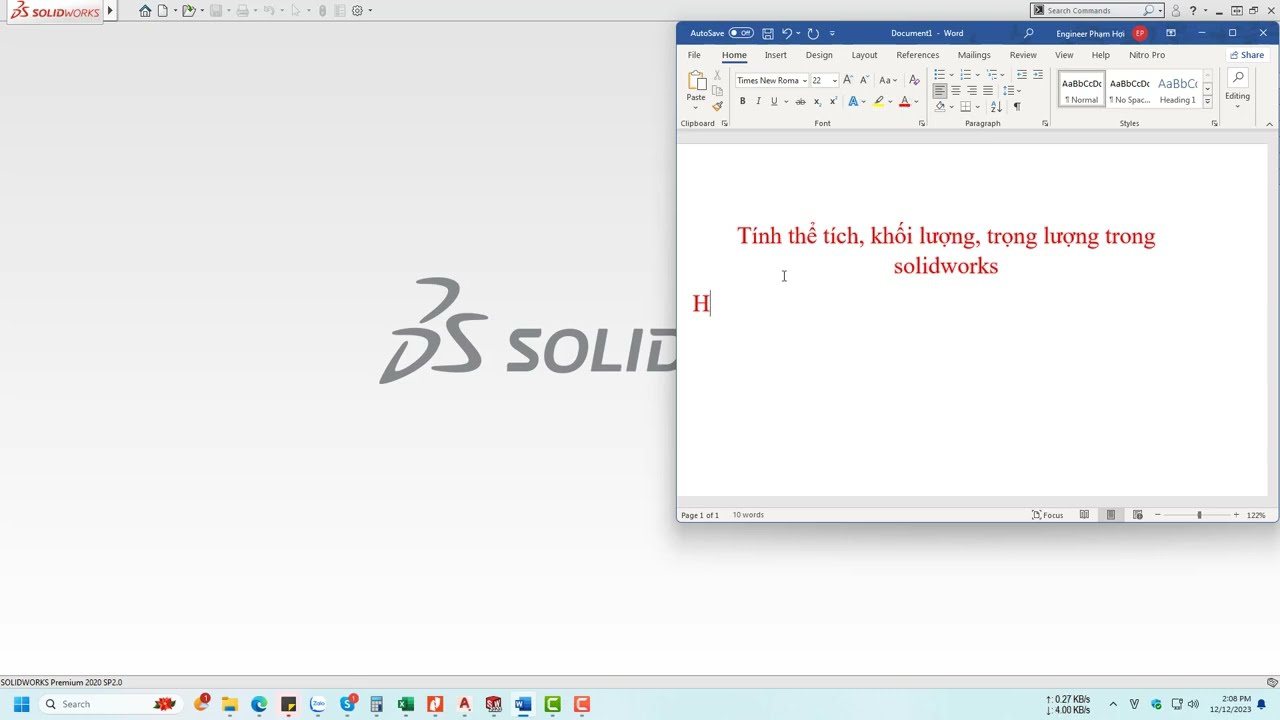
Task: Switch to Read Mode view in status bar
Action: [x=1084, y=515]
